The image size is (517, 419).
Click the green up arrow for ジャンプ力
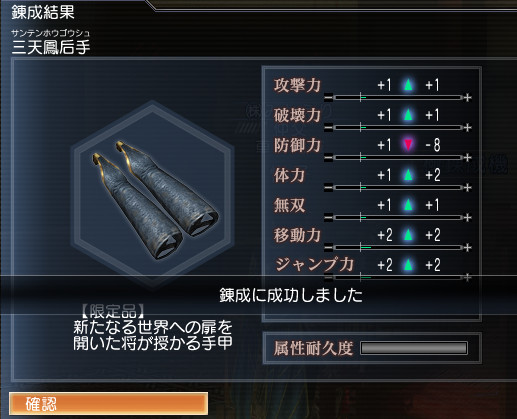coord(408,265)
